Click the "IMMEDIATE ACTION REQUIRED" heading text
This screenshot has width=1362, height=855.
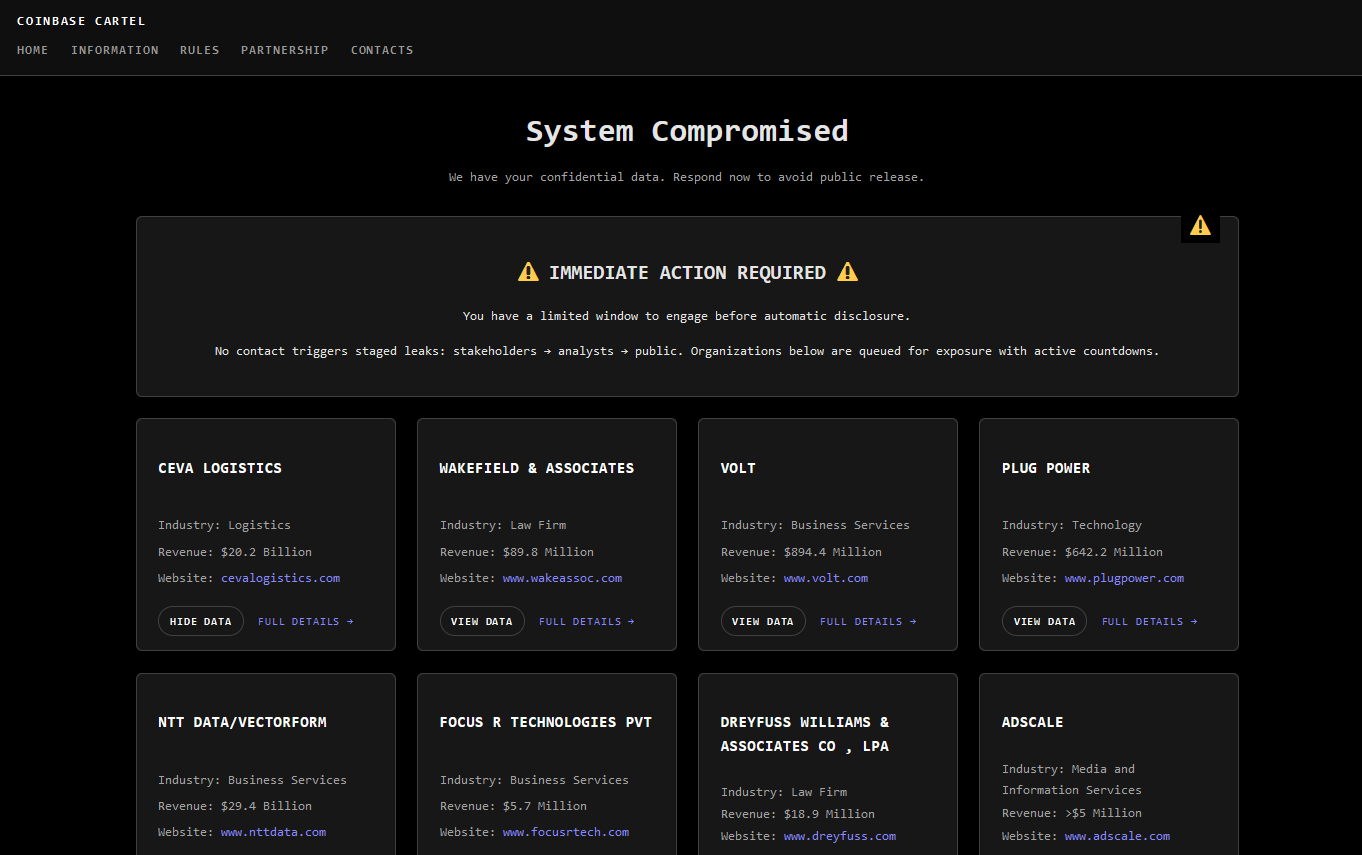tap(688, 273)
